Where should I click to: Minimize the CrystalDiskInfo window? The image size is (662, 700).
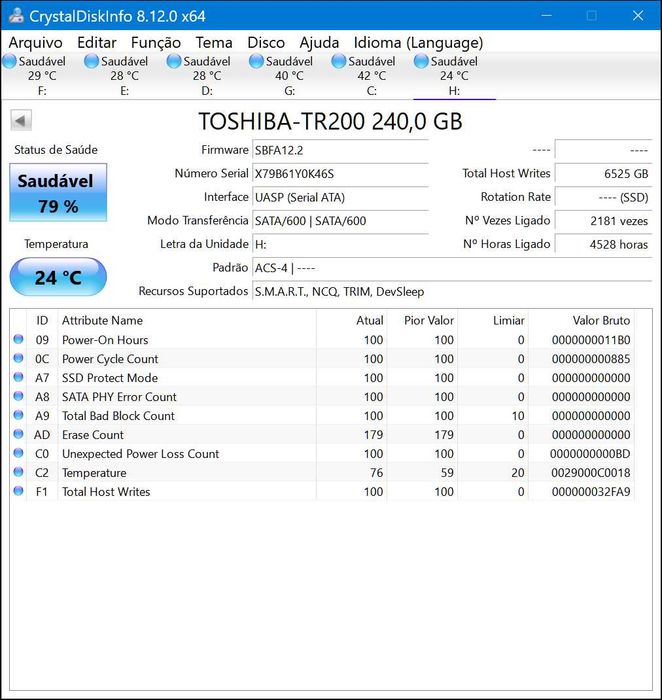tap(546, 16)
